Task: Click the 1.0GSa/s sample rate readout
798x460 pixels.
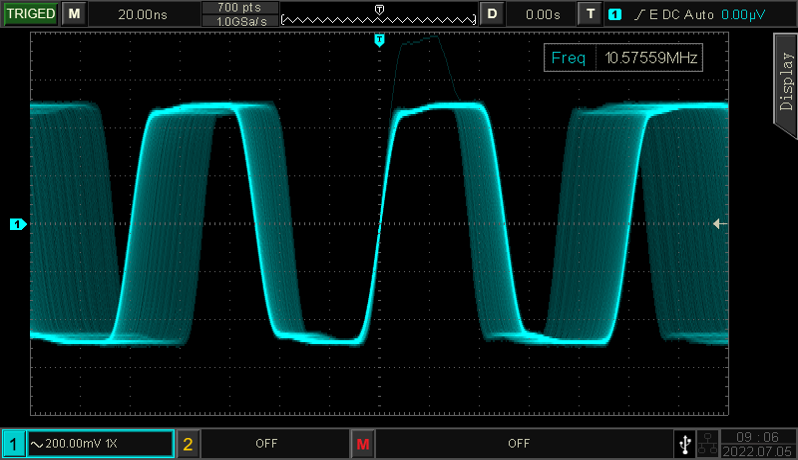Action: 238,21
